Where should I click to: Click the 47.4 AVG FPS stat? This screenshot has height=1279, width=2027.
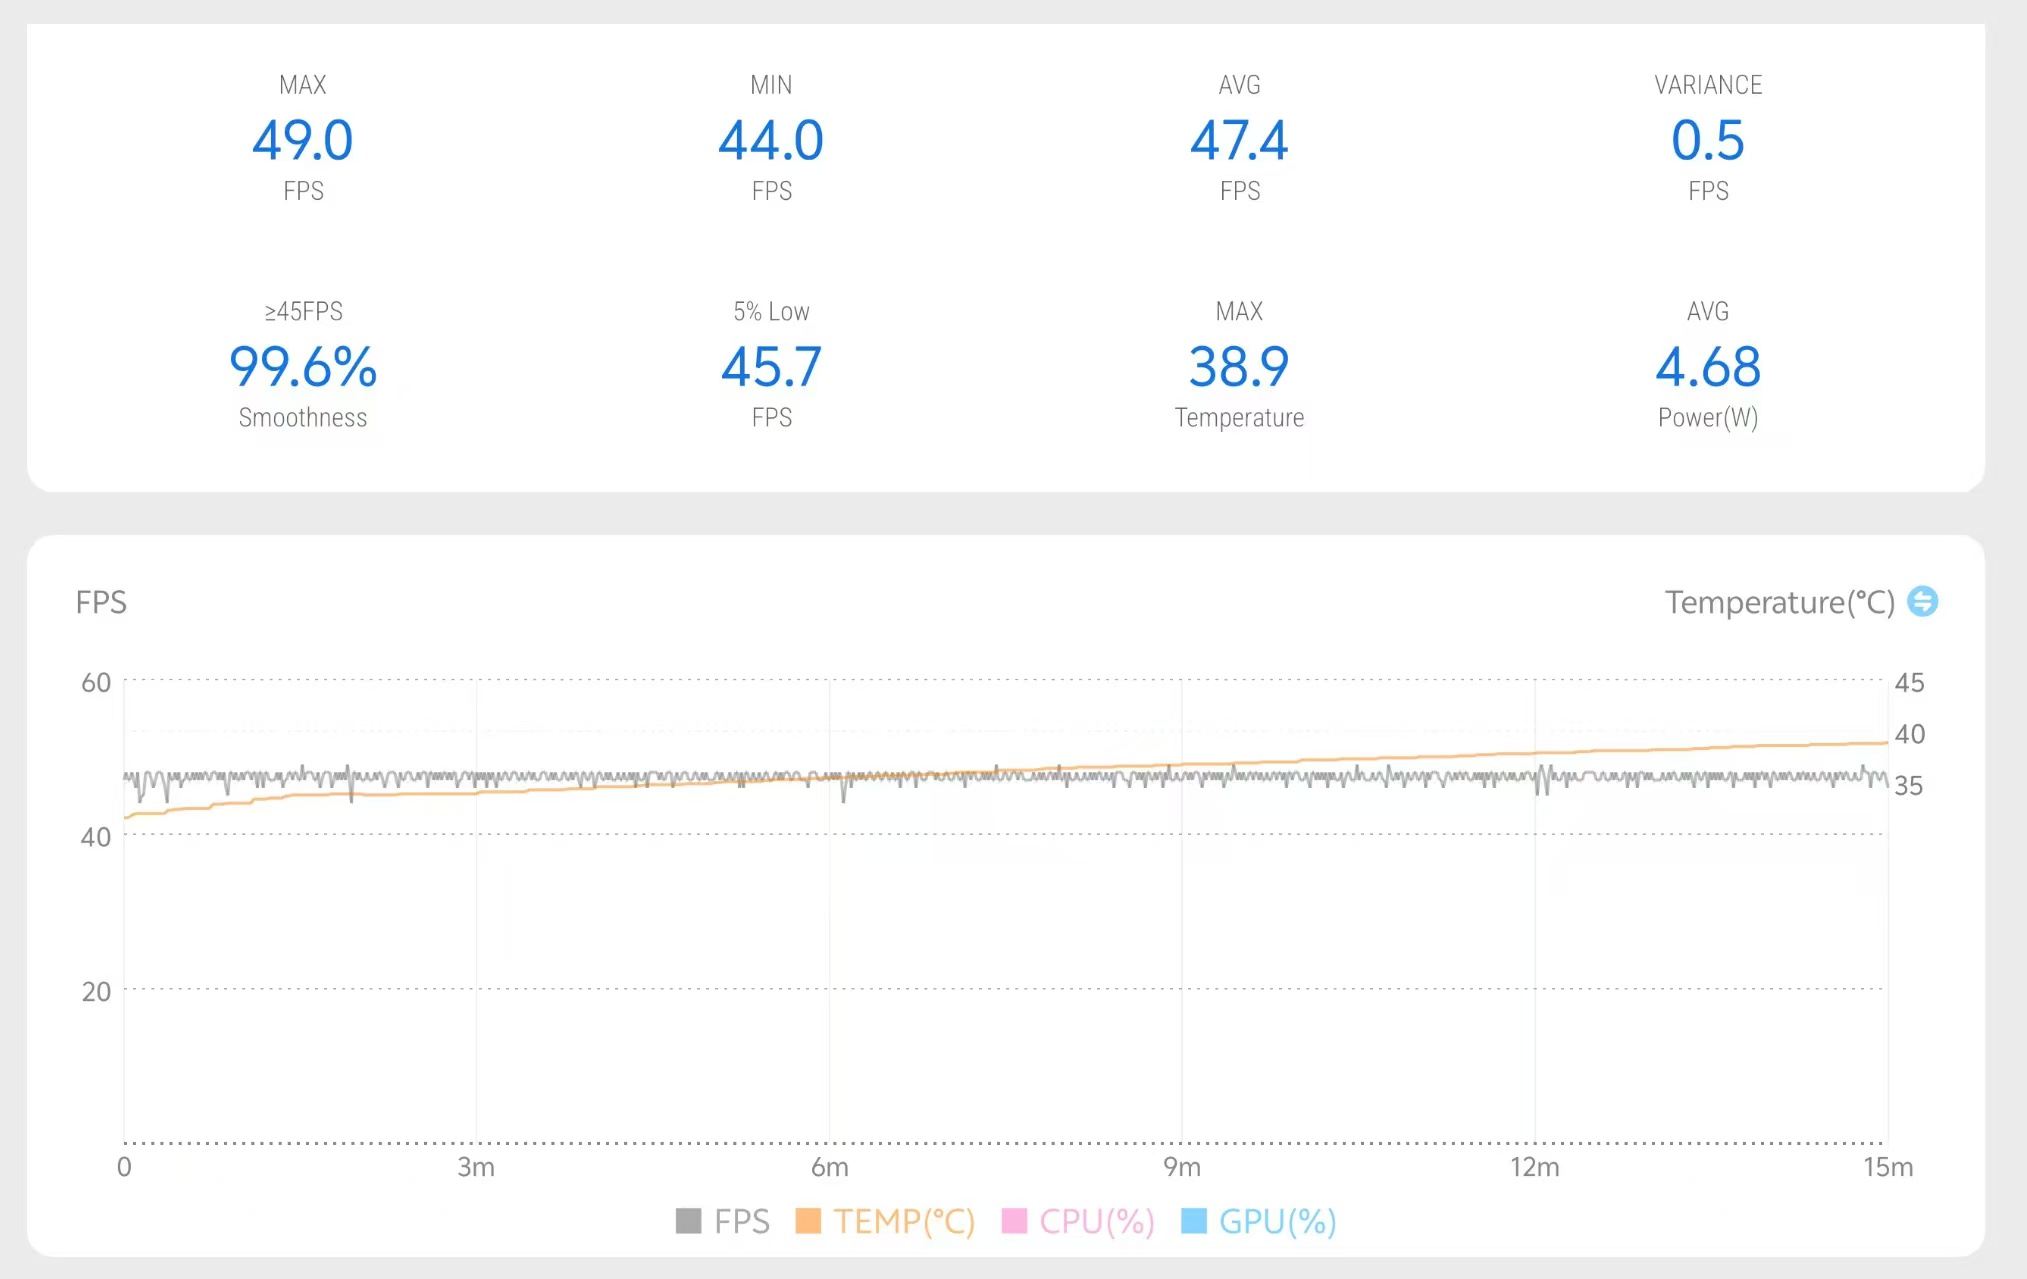(x=1239, y=140)
